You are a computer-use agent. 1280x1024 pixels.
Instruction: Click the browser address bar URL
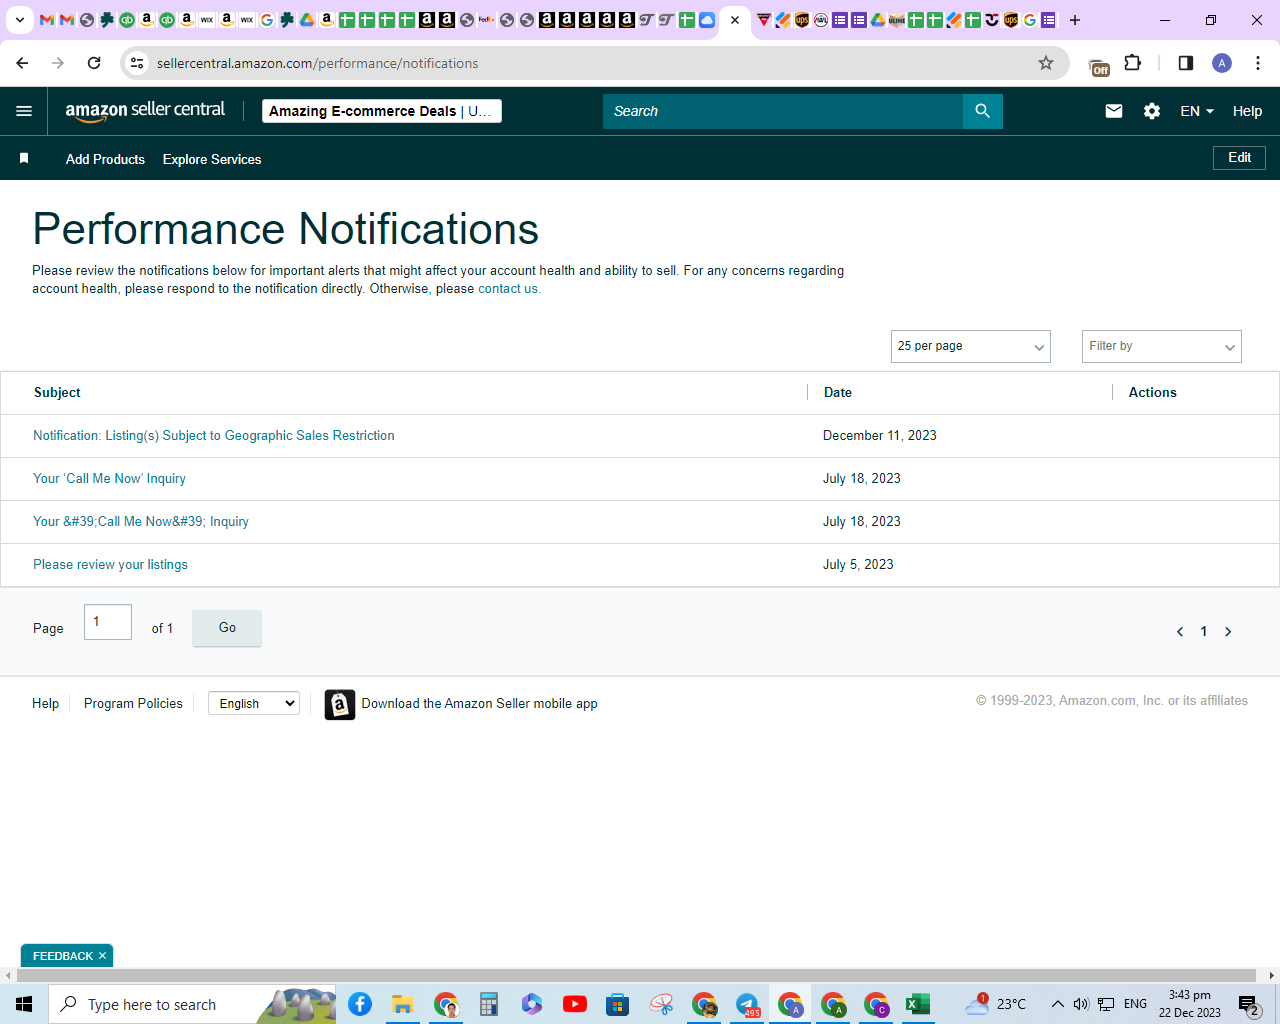[317, 63]
